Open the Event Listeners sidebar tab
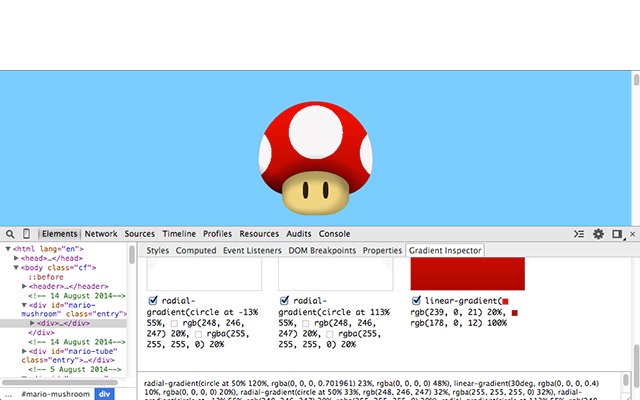This screenshot has width=640, height=400. pos(252,251)
